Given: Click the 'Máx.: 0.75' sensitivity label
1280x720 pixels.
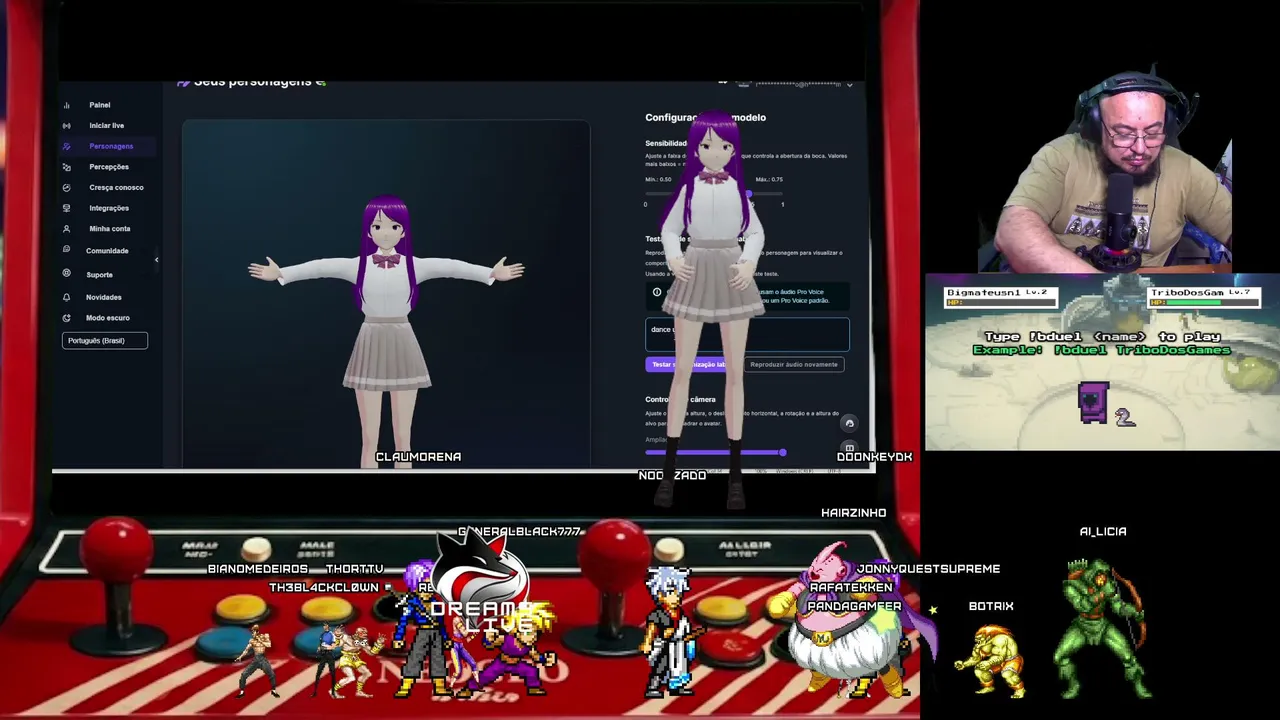Looking at the screenshot, I should pos(769,180).
